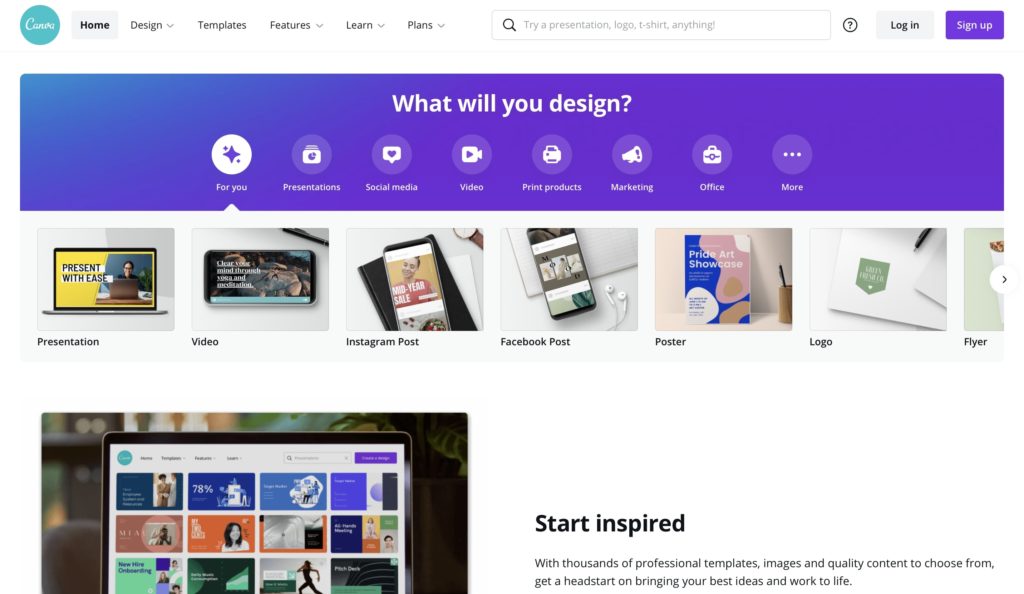
Task: Select the For you sparkle icon
Action: [x=231, y=155]
